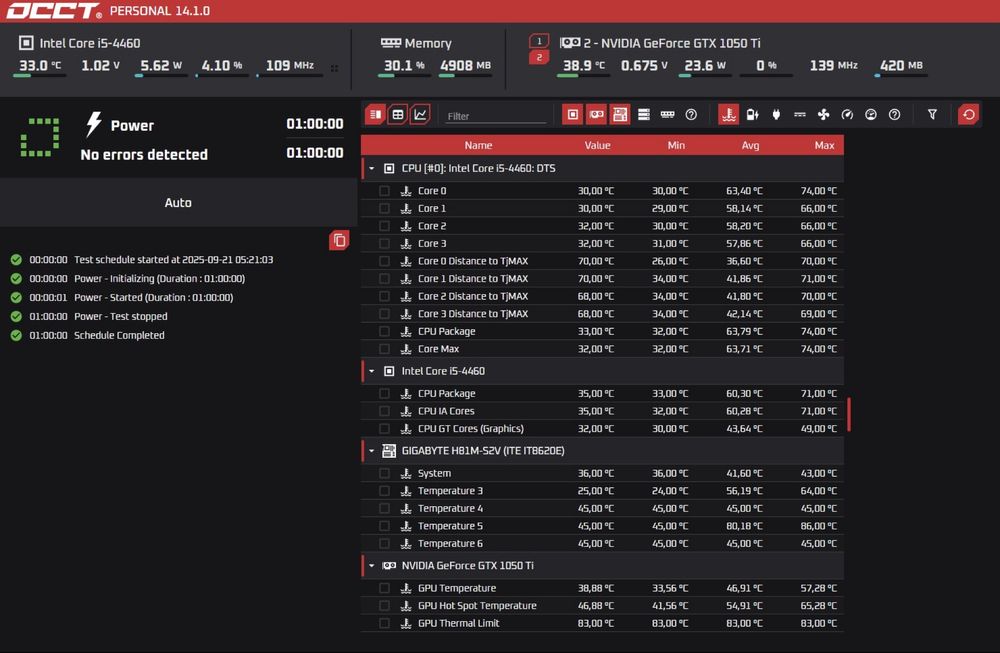Click the GPU Temperature row name
The width and height of the screenshot is (1000, 653).
click(x=457, y=588)
